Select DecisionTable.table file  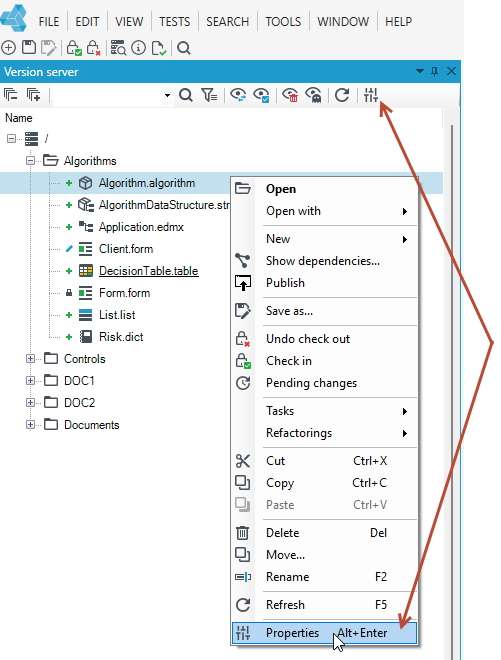pyautogui.click(x=149, y=271)
